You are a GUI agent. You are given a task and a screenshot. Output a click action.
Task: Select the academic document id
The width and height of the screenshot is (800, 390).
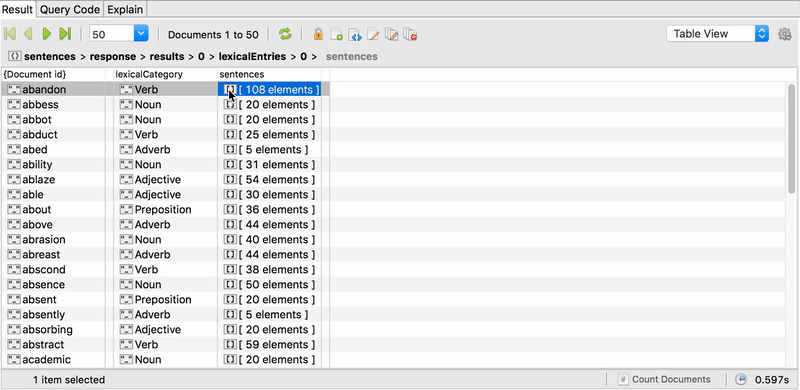[x=46, y=359]
